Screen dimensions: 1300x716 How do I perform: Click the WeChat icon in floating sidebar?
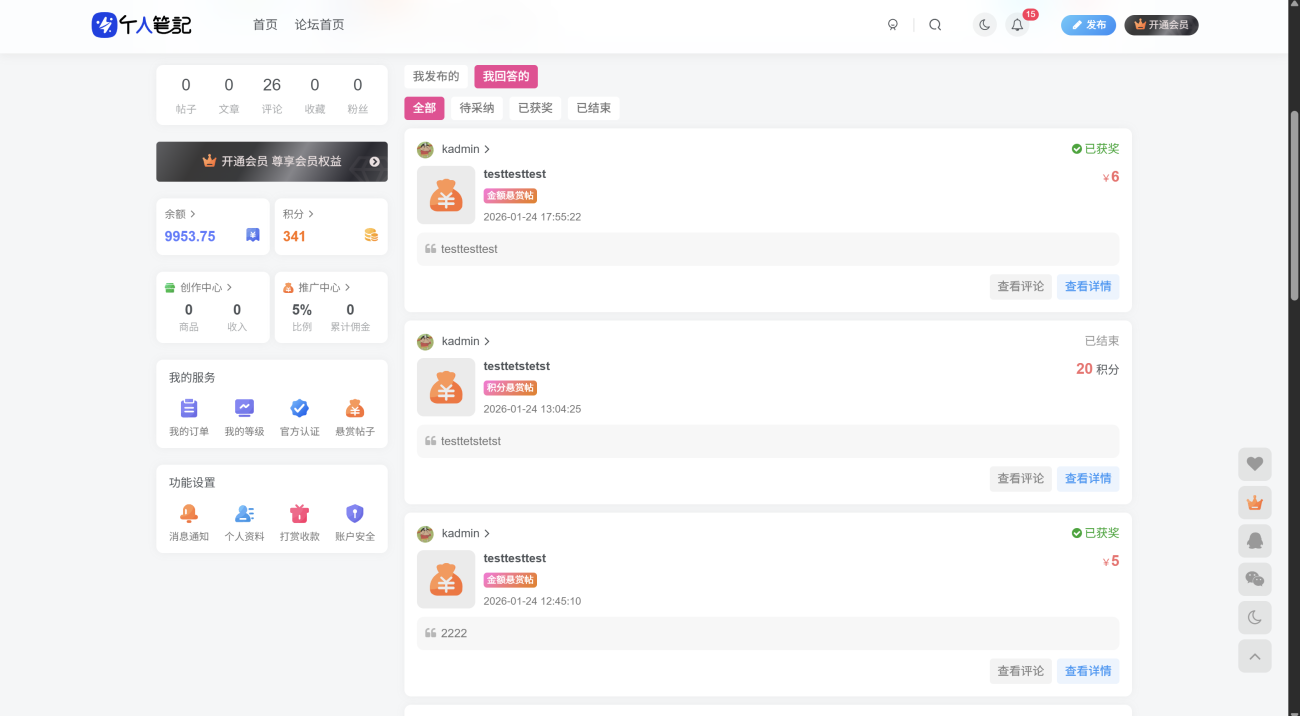[1254, 579]
